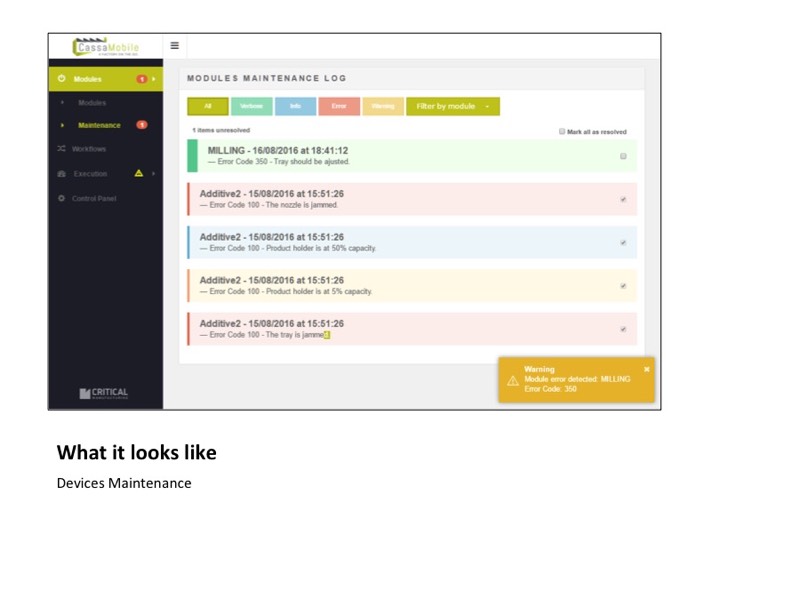Expand the Execution menu arrow
The width and height of the screenshot is (800, 598).
(153, 174)
